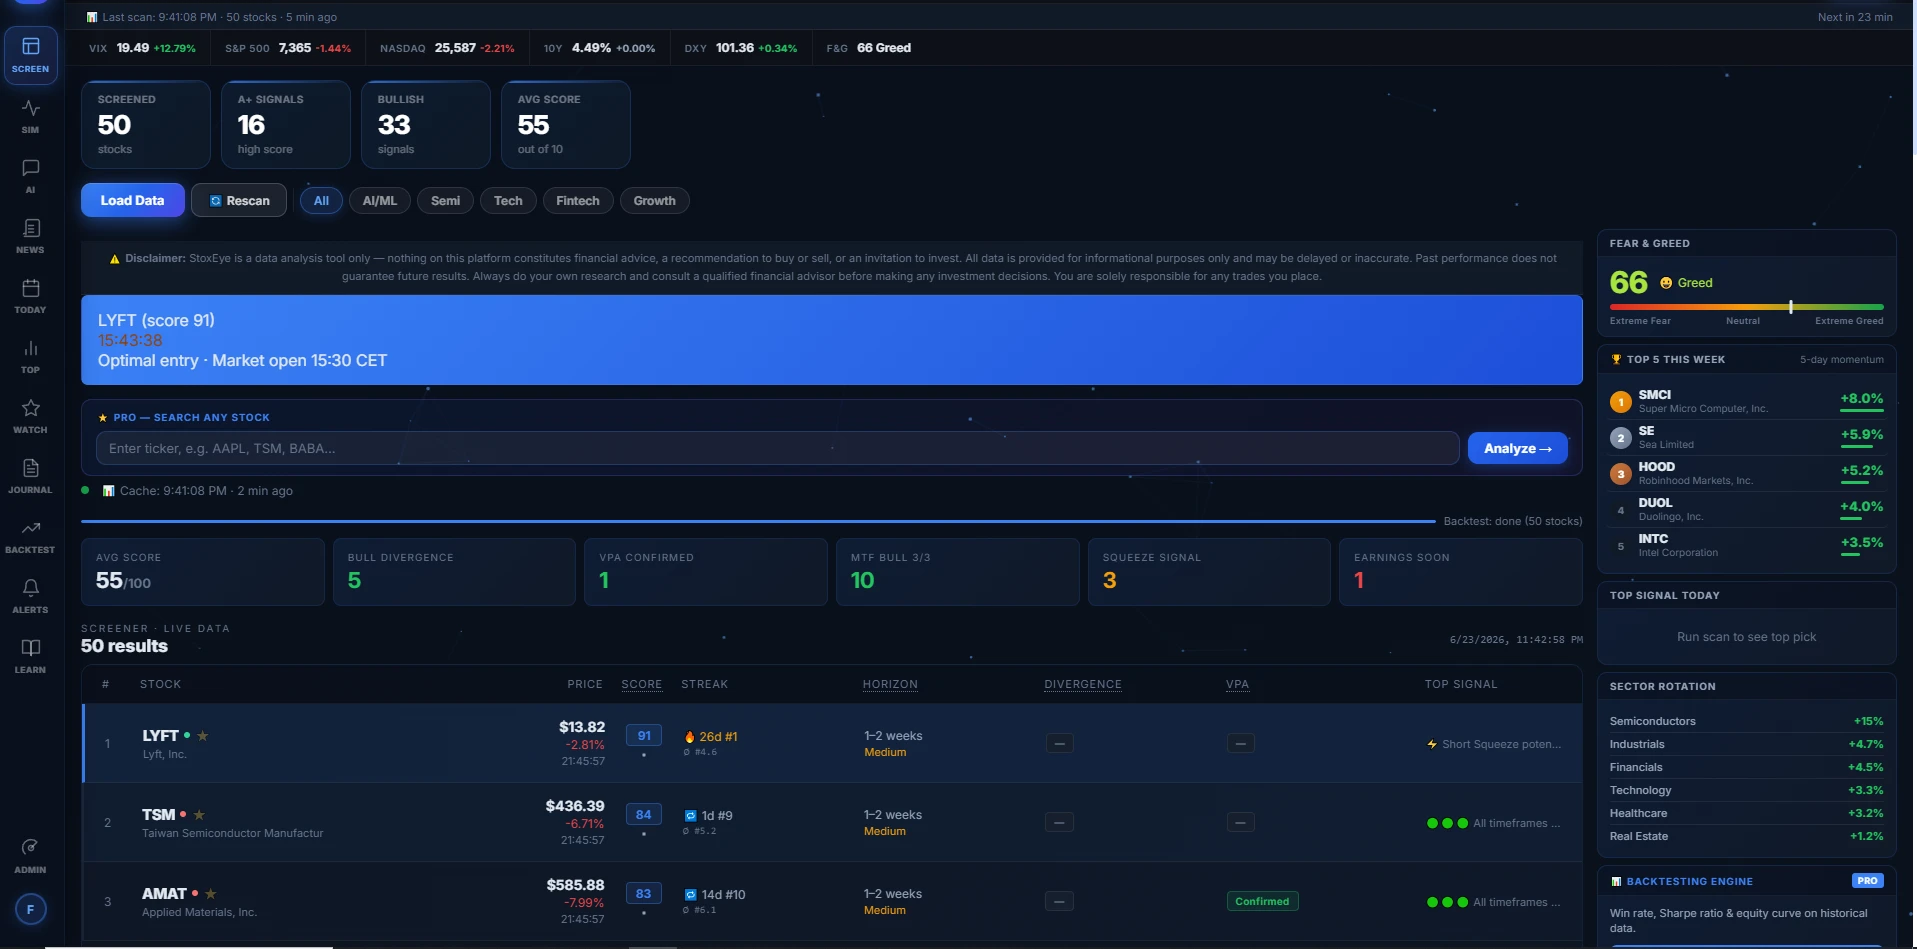1917x949 pixels.
Task: Click the Rescan button
Action: (239, 200)
